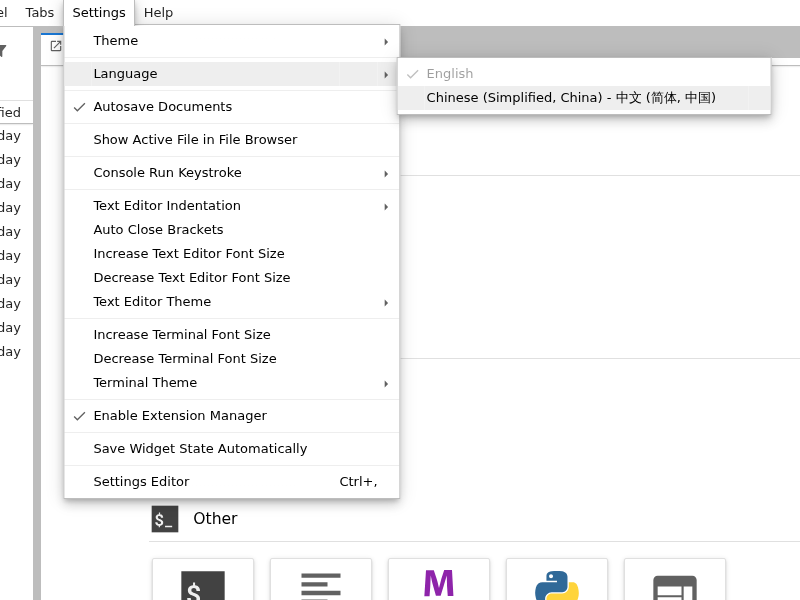Toggle Enable Extension Manager

coord(232,416)
